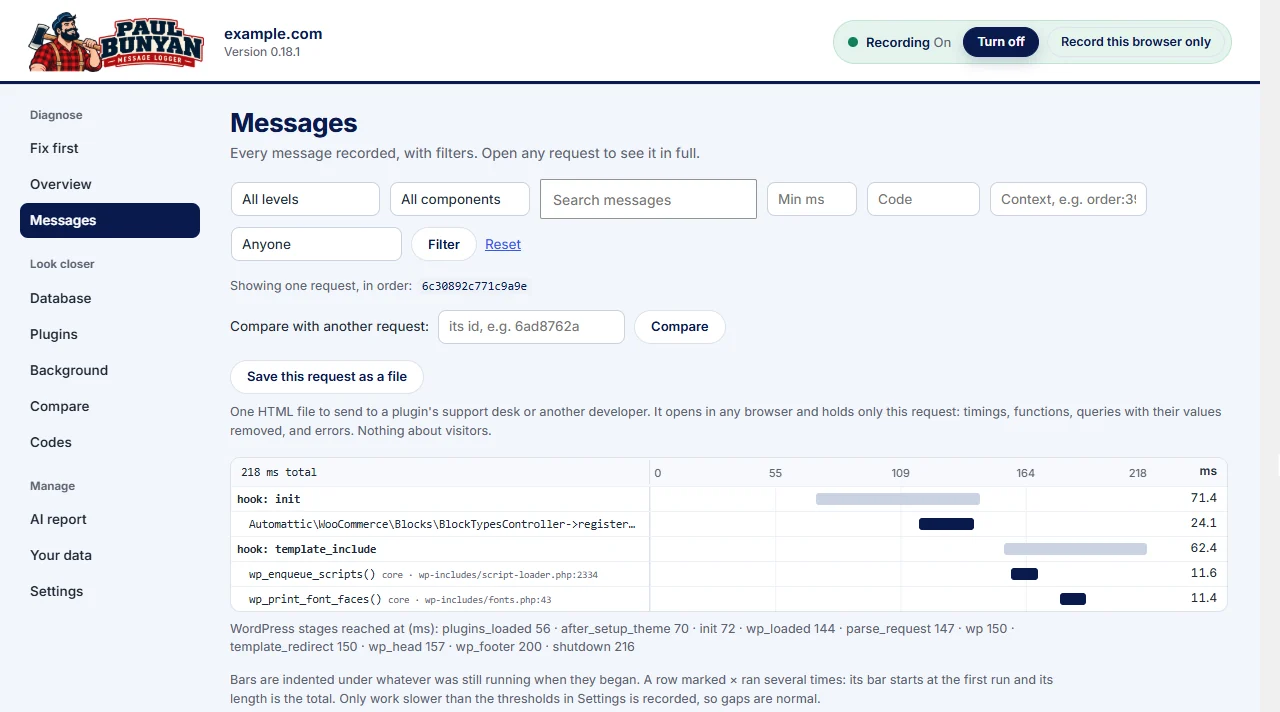The image size is (1280, 712).
Task: Click Save this request as a file
Action: tap(327, 377)
